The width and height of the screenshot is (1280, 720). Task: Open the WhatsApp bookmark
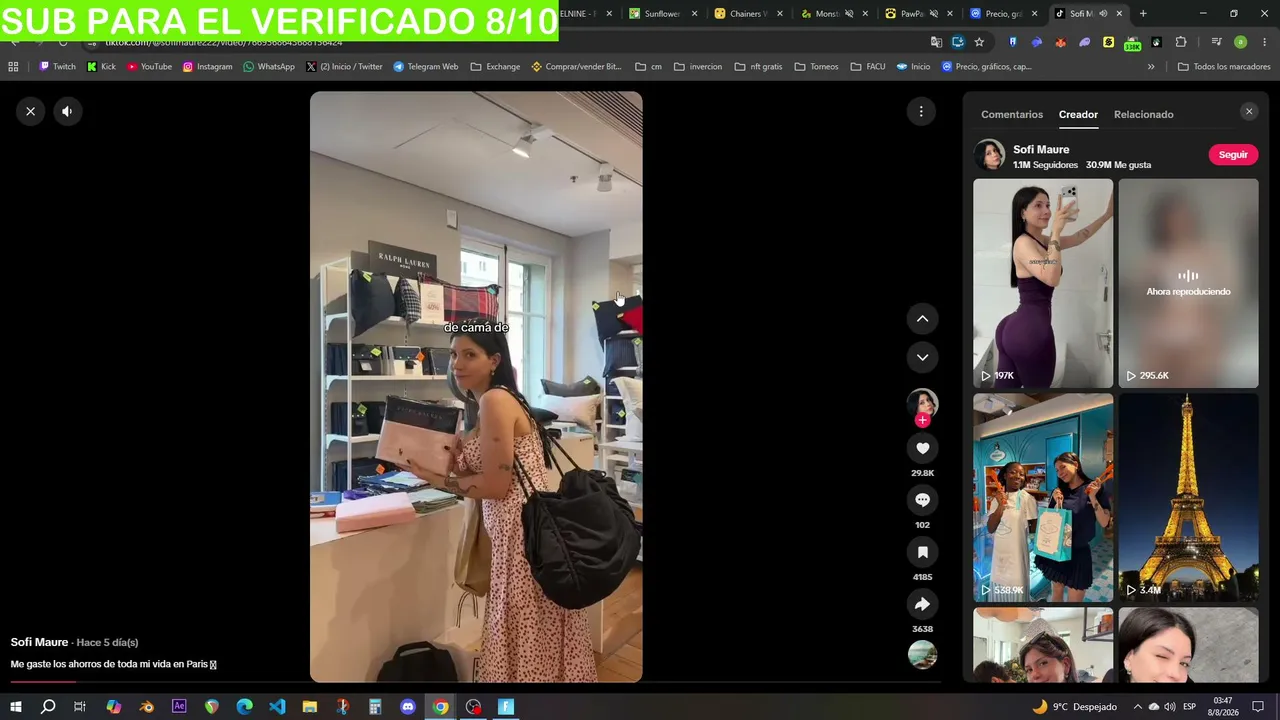269,67
